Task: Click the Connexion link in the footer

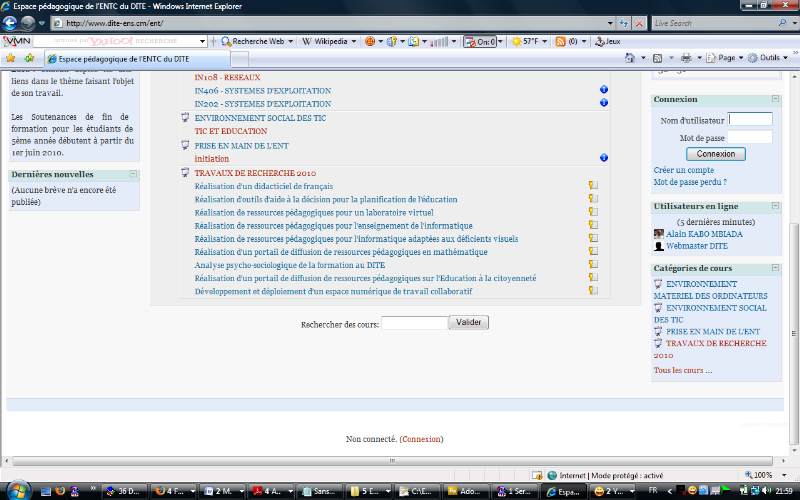Action: pos(421,439)
